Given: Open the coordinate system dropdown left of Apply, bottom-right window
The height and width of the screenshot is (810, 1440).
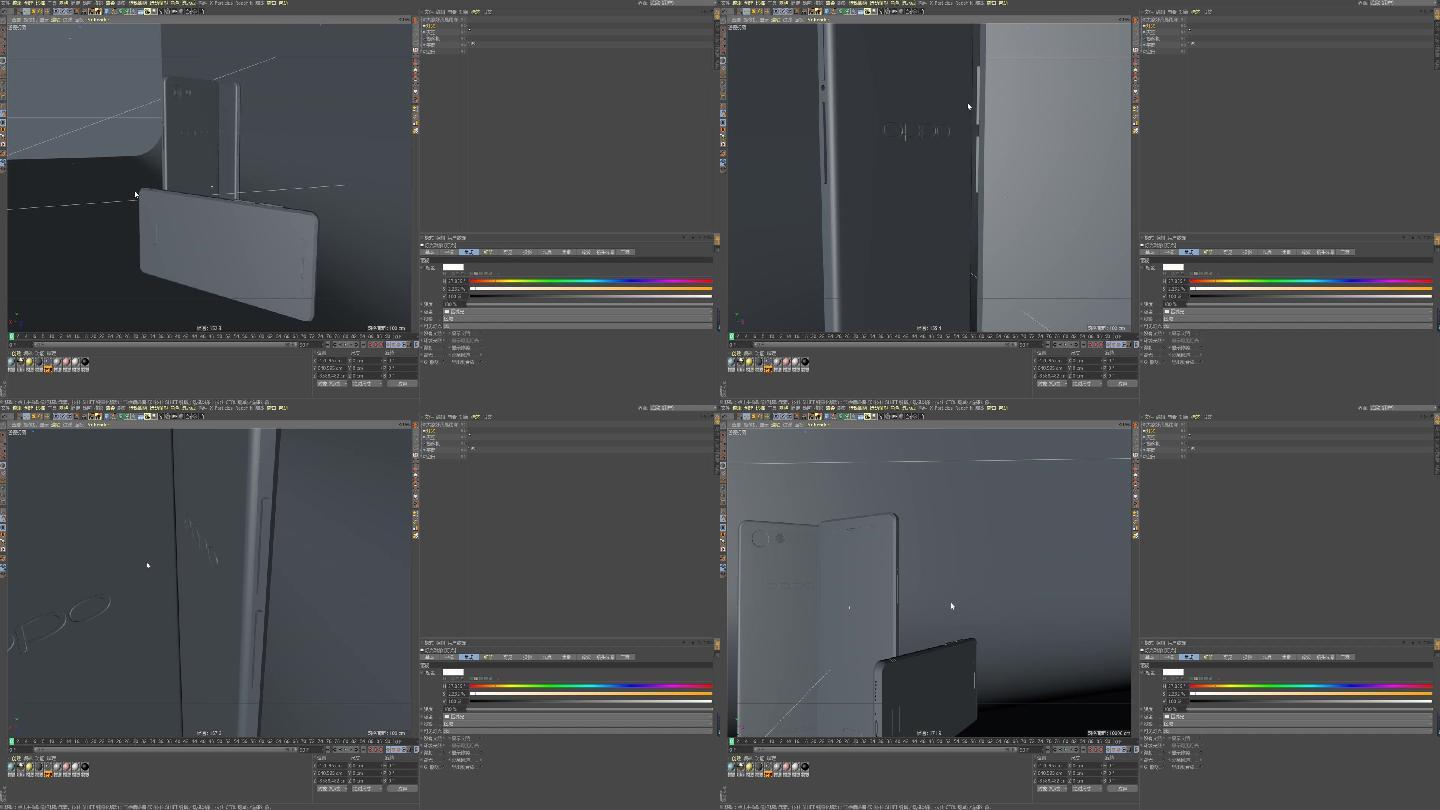Looking at the screenshot, I should 1086,789.
